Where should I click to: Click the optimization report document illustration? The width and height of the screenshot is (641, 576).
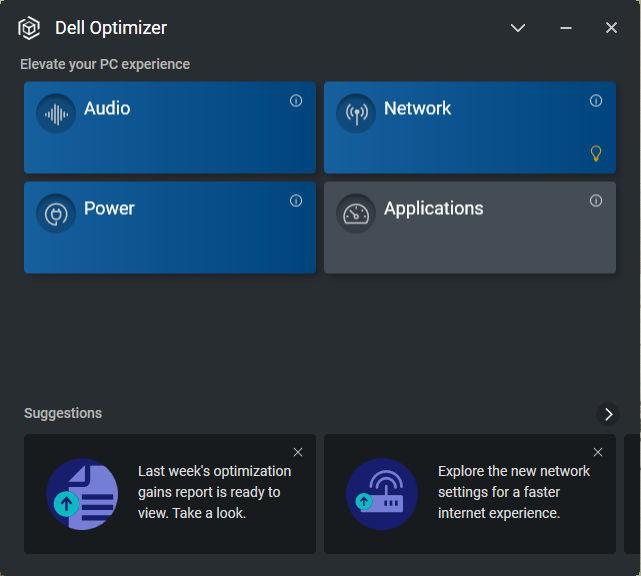coord(82,494)
